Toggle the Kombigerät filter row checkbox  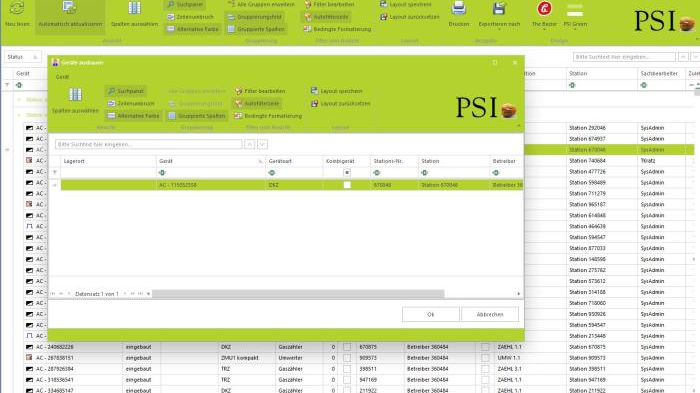coord(347,173)
